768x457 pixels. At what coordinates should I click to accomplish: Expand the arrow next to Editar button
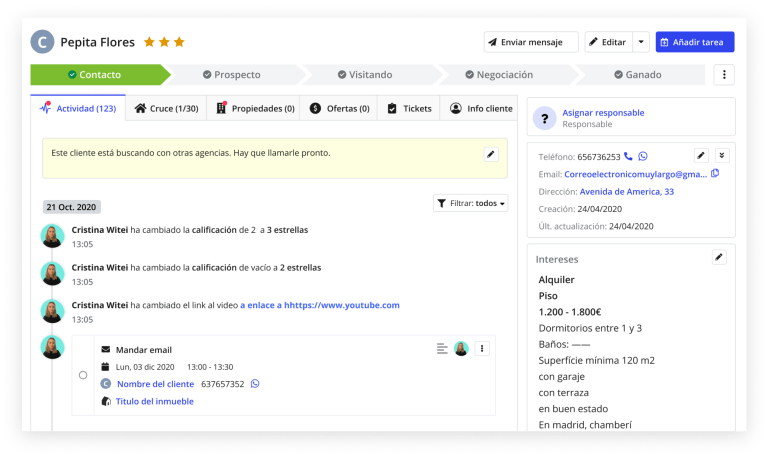click(x=641, y=42)
